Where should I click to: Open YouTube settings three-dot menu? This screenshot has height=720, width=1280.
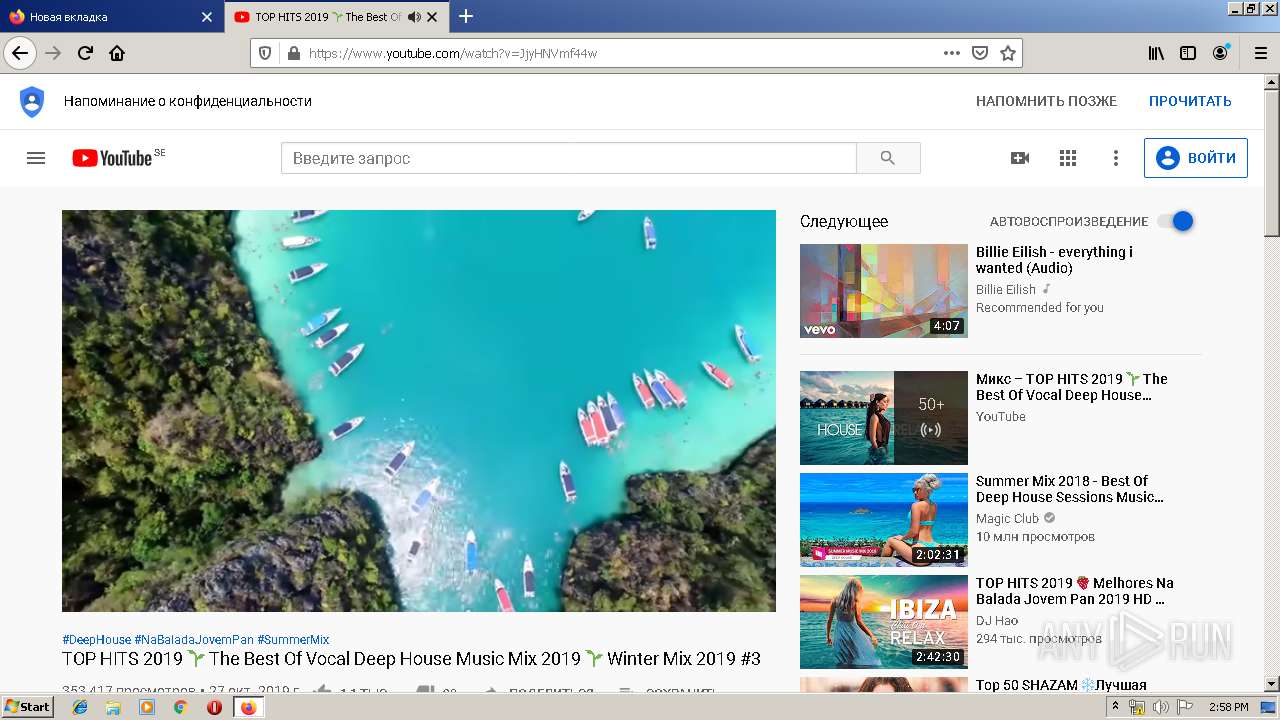1116,158
